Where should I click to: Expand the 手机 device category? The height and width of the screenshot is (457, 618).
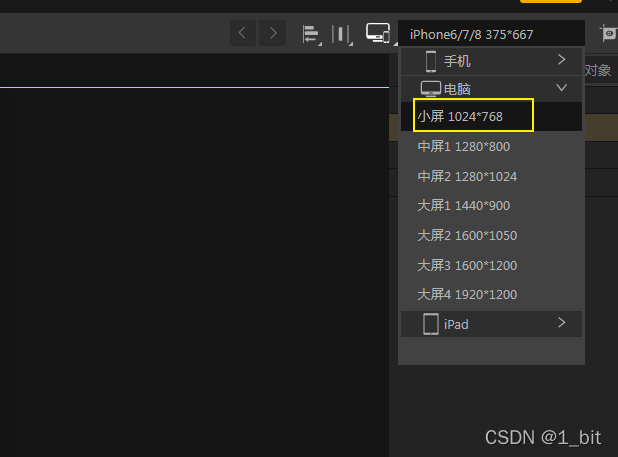(491, 61)
